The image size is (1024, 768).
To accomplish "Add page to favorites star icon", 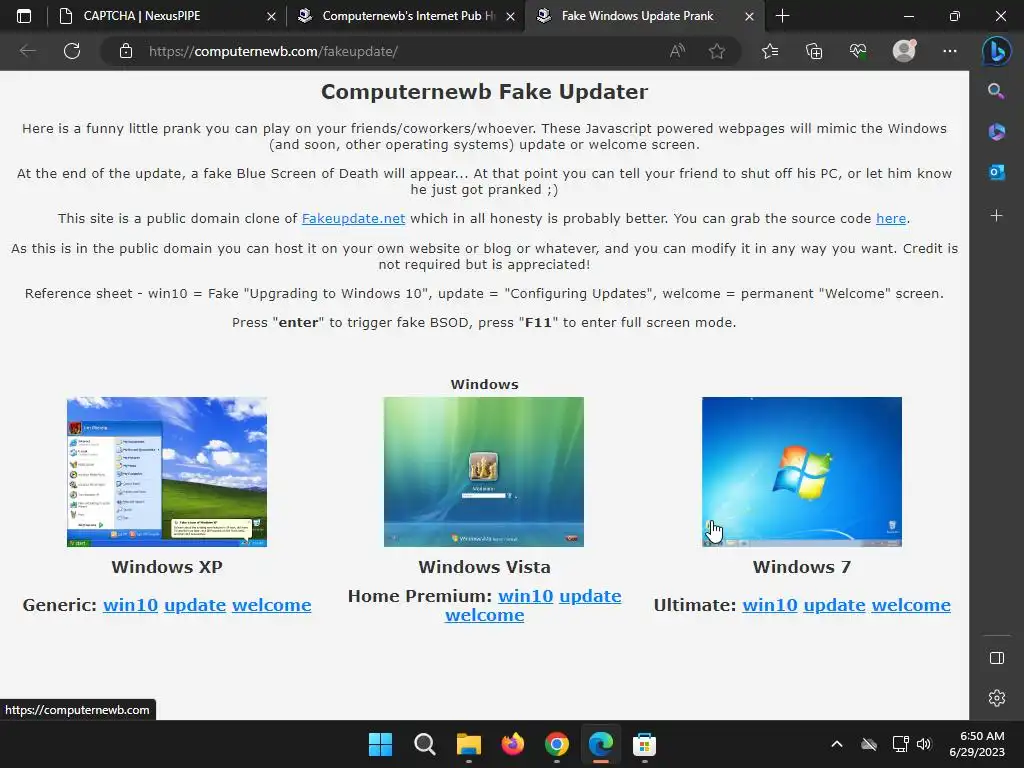I will (x=717, y=51).
